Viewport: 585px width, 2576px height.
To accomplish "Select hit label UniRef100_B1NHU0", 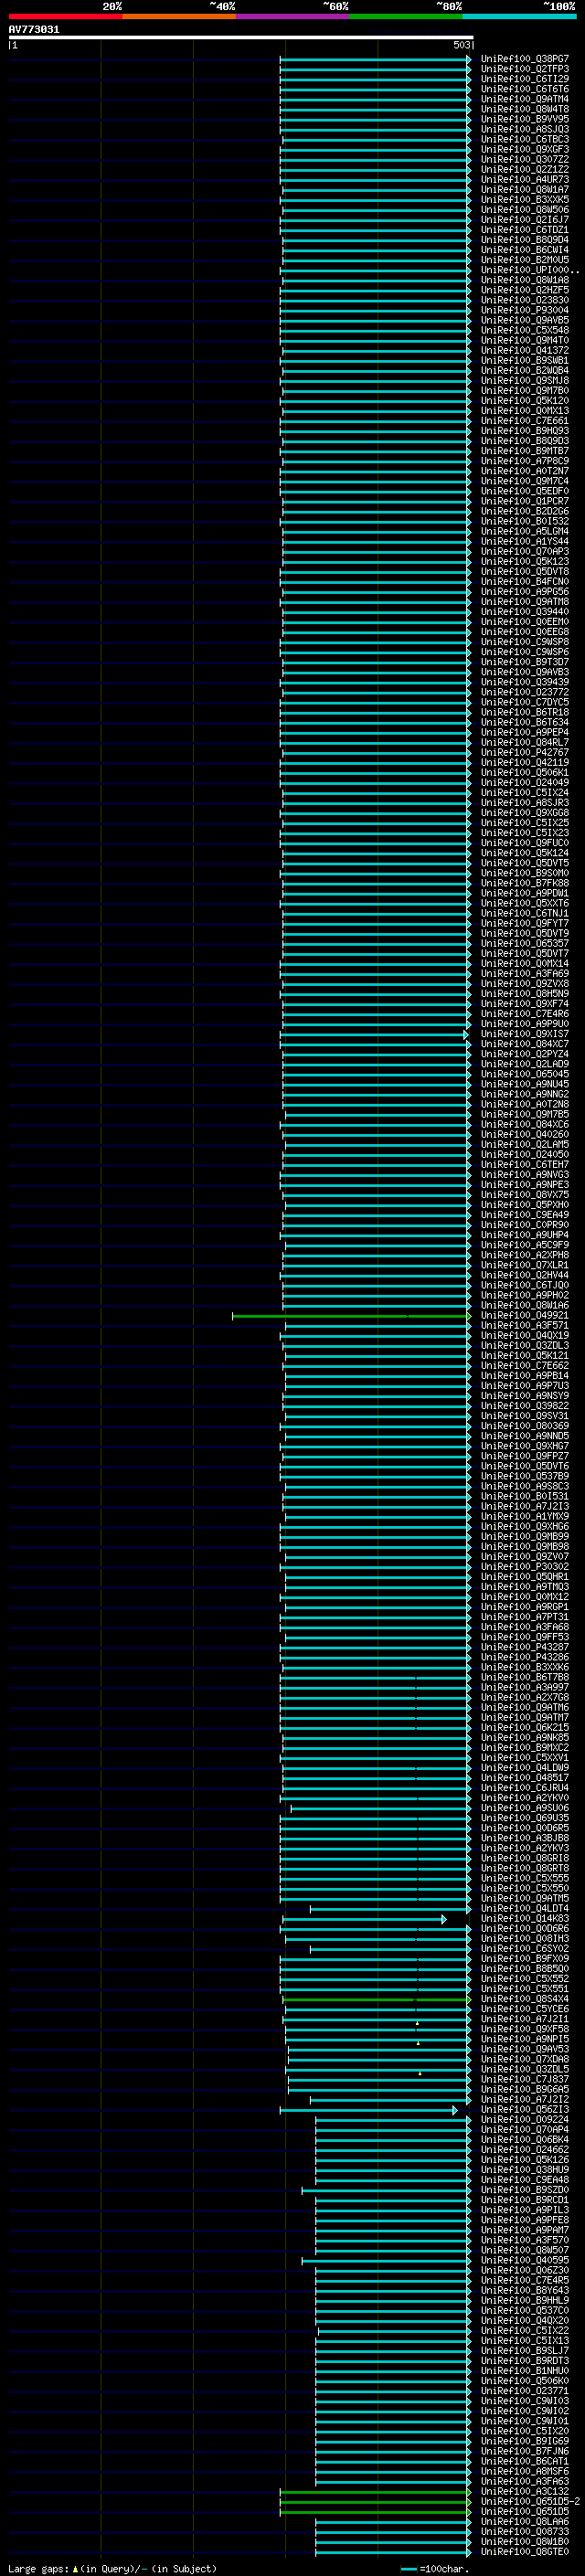I will (524, 2370).
